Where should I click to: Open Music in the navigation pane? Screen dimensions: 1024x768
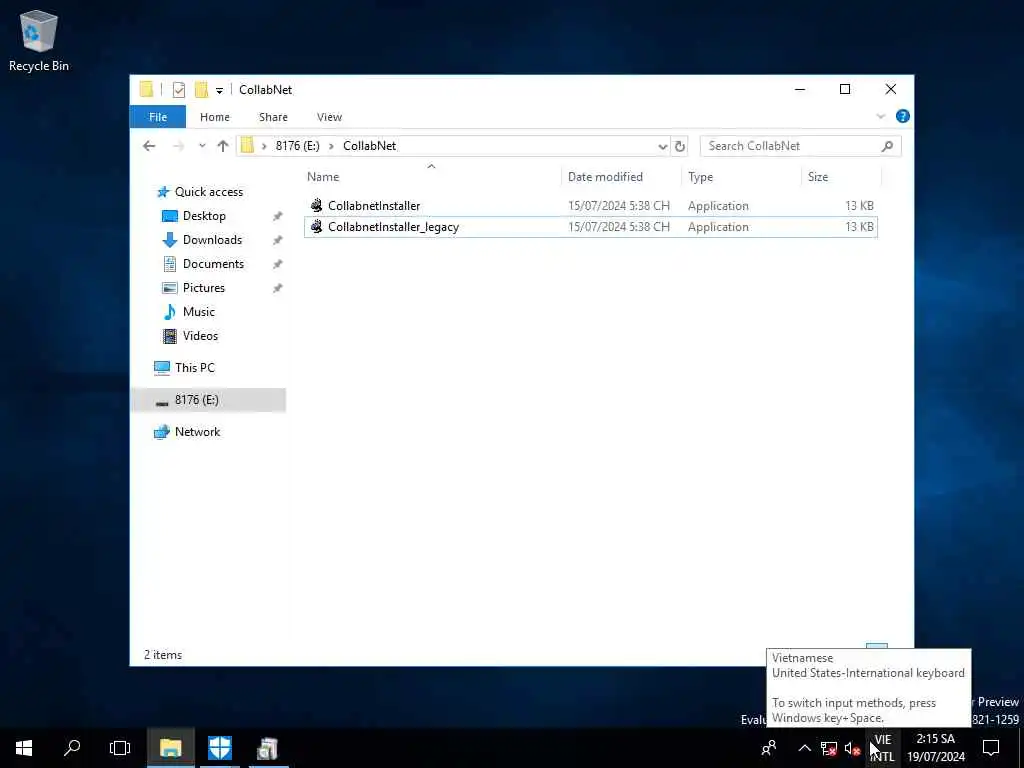(x=199, y=312)
